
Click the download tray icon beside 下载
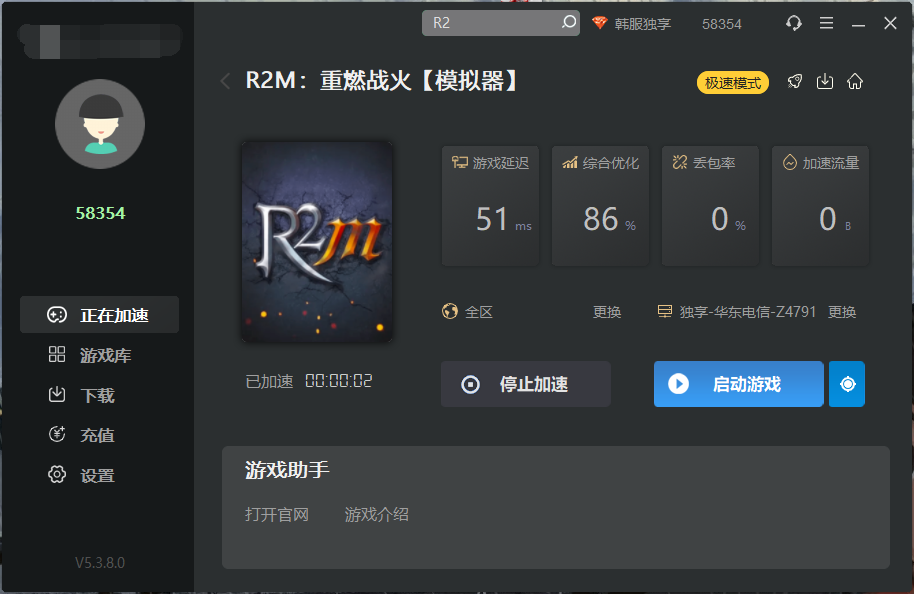click(57, 395)
